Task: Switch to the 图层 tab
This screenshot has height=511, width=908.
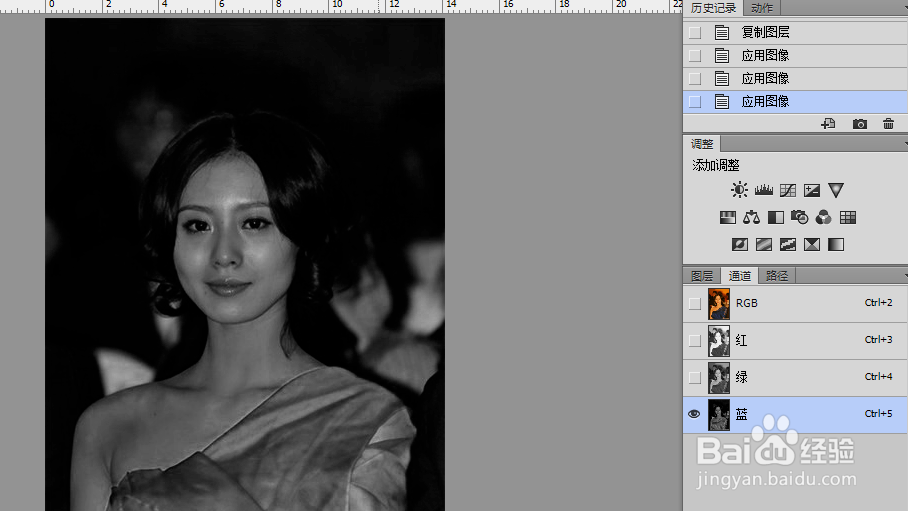Action: tap(702, 276)
